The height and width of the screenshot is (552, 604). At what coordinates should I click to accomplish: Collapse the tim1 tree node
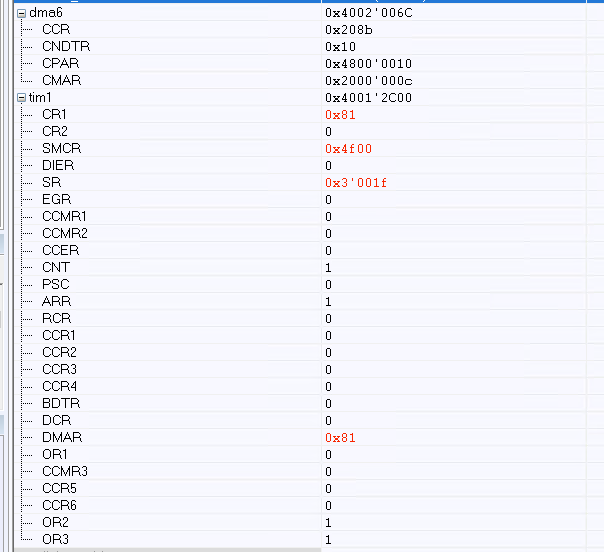coord(22,98)
